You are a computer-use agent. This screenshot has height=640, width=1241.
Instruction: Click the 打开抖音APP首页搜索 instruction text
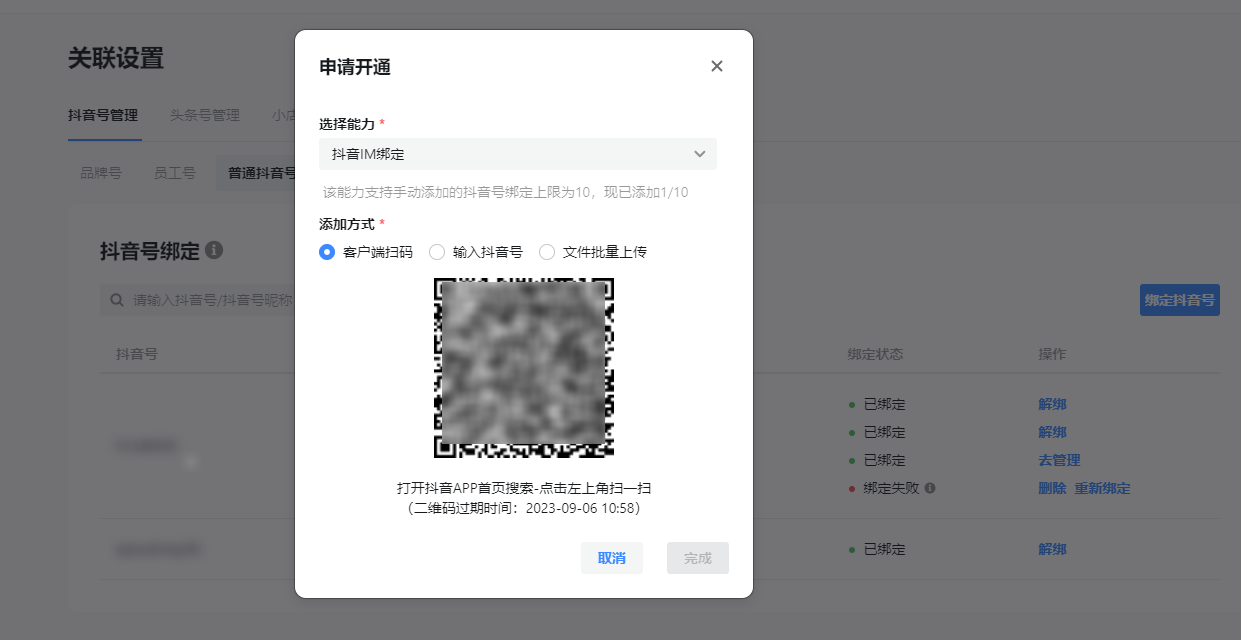tap(524, 488)
